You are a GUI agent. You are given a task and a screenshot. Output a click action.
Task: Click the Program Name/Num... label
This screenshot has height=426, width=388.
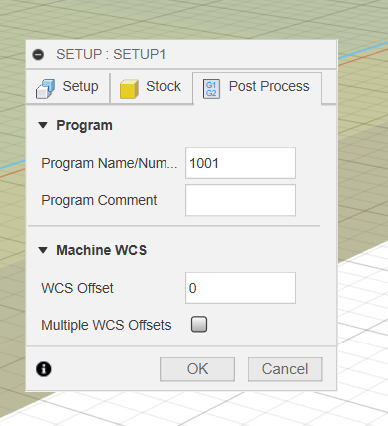click(109, 163)
